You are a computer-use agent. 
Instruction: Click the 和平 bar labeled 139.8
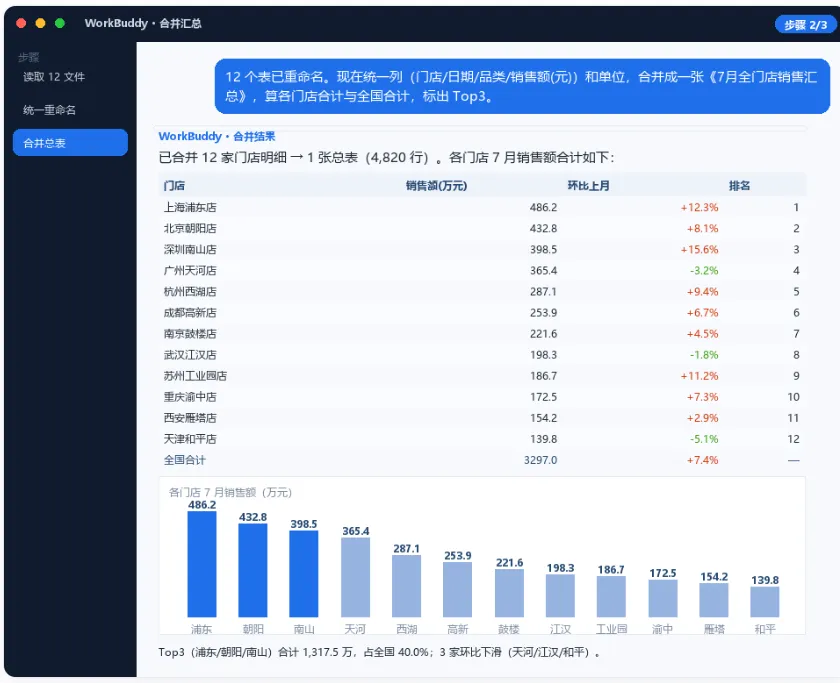[x=764, y=602]
